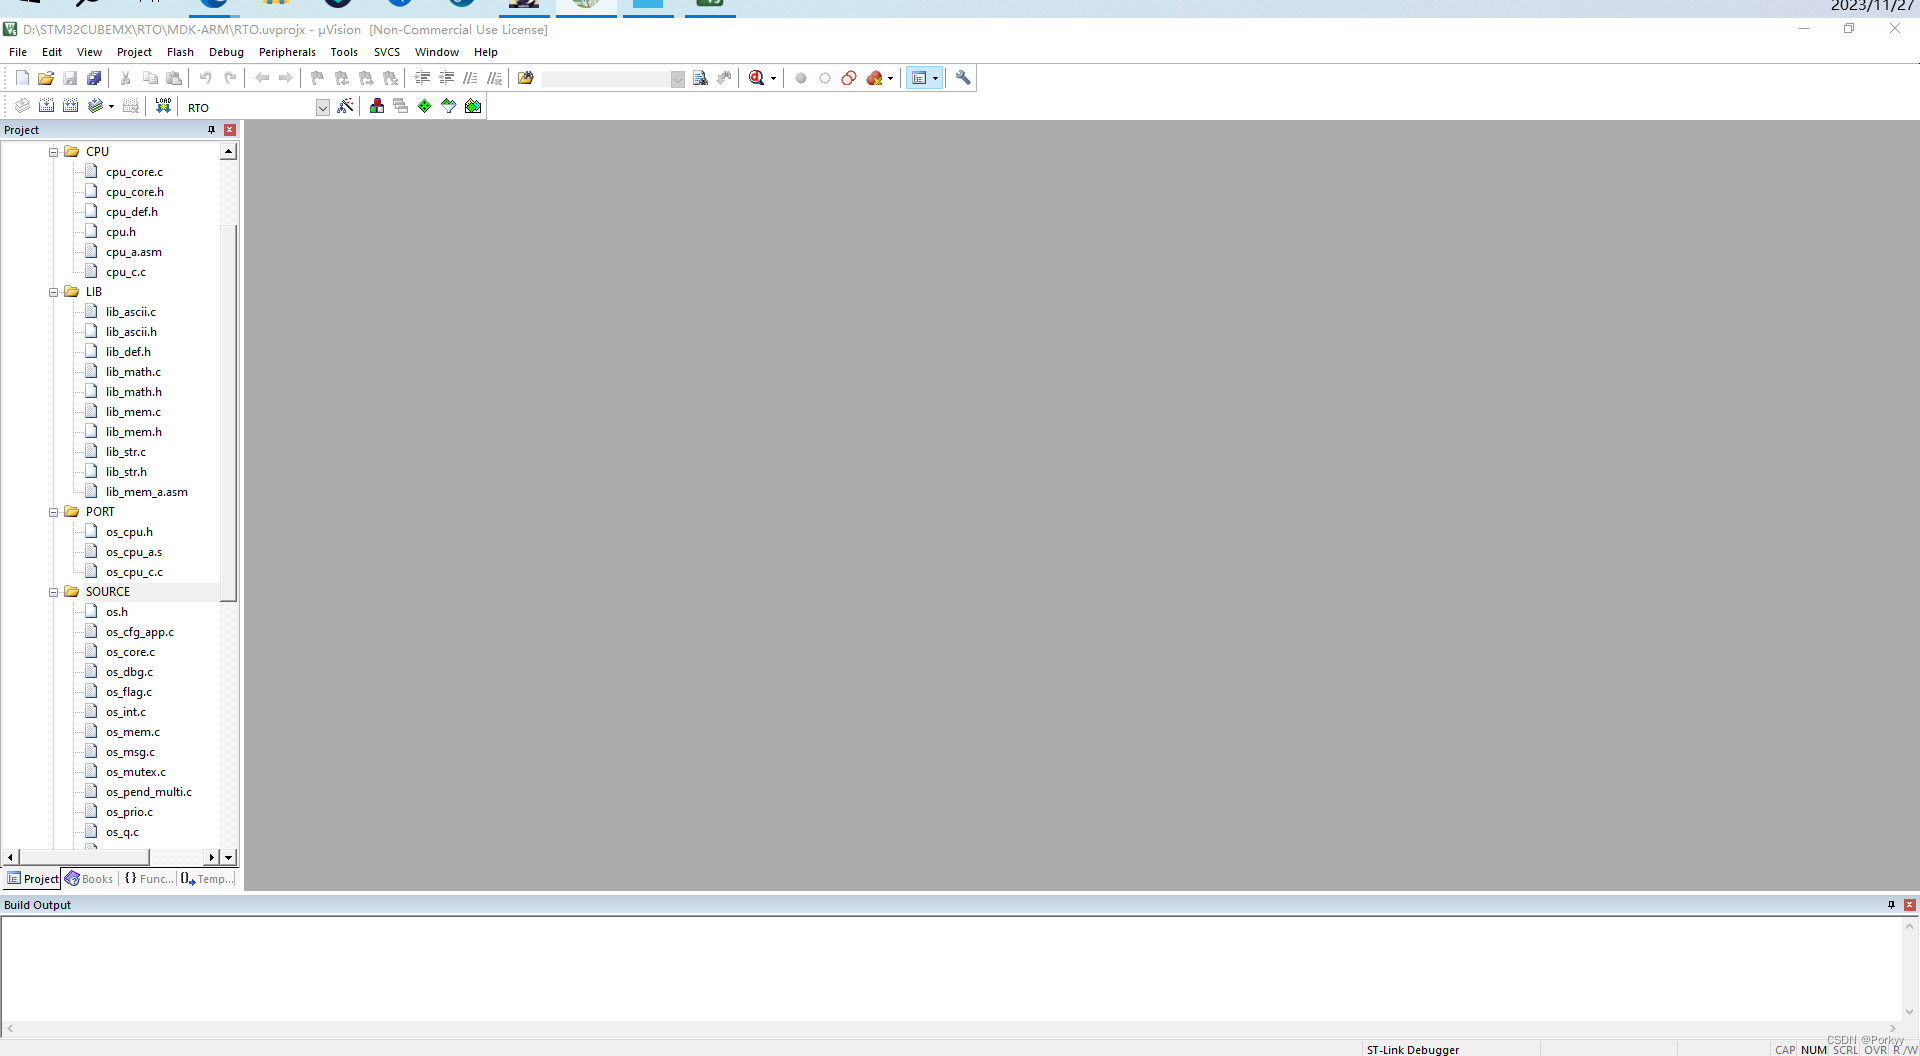Clear all bookmarks icon
Viewport: 1920px width, 1056px height.
[x=390, y=78]
